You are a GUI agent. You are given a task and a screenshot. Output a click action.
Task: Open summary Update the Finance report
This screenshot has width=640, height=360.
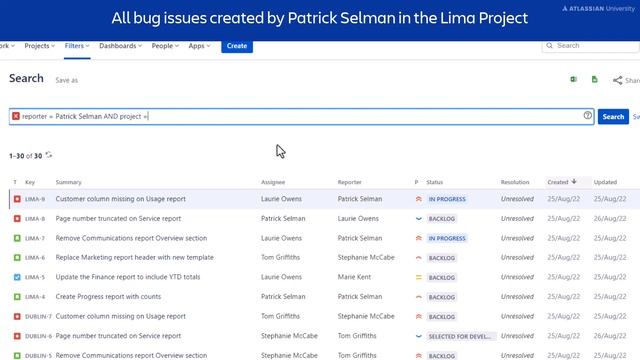[x=128, y=277]
